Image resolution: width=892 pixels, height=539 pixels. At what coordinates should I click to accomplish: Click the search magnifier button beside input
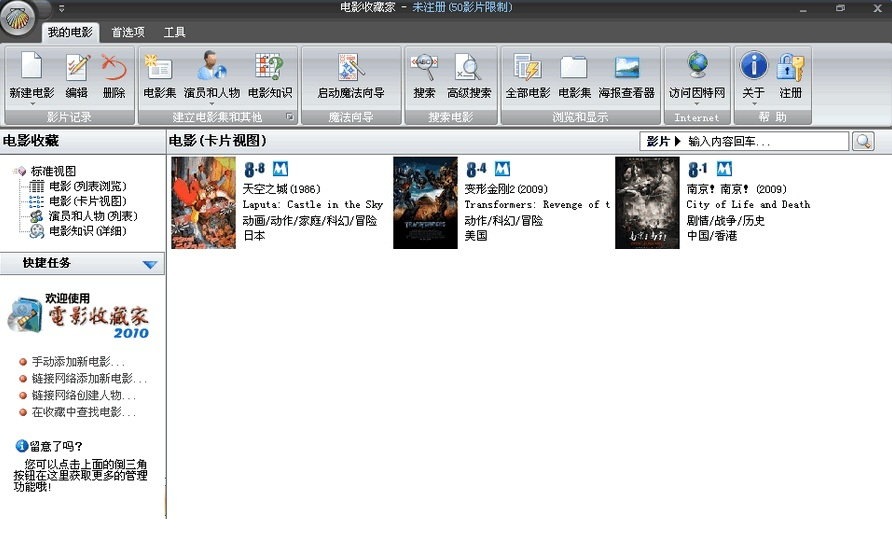click(863, 141)
